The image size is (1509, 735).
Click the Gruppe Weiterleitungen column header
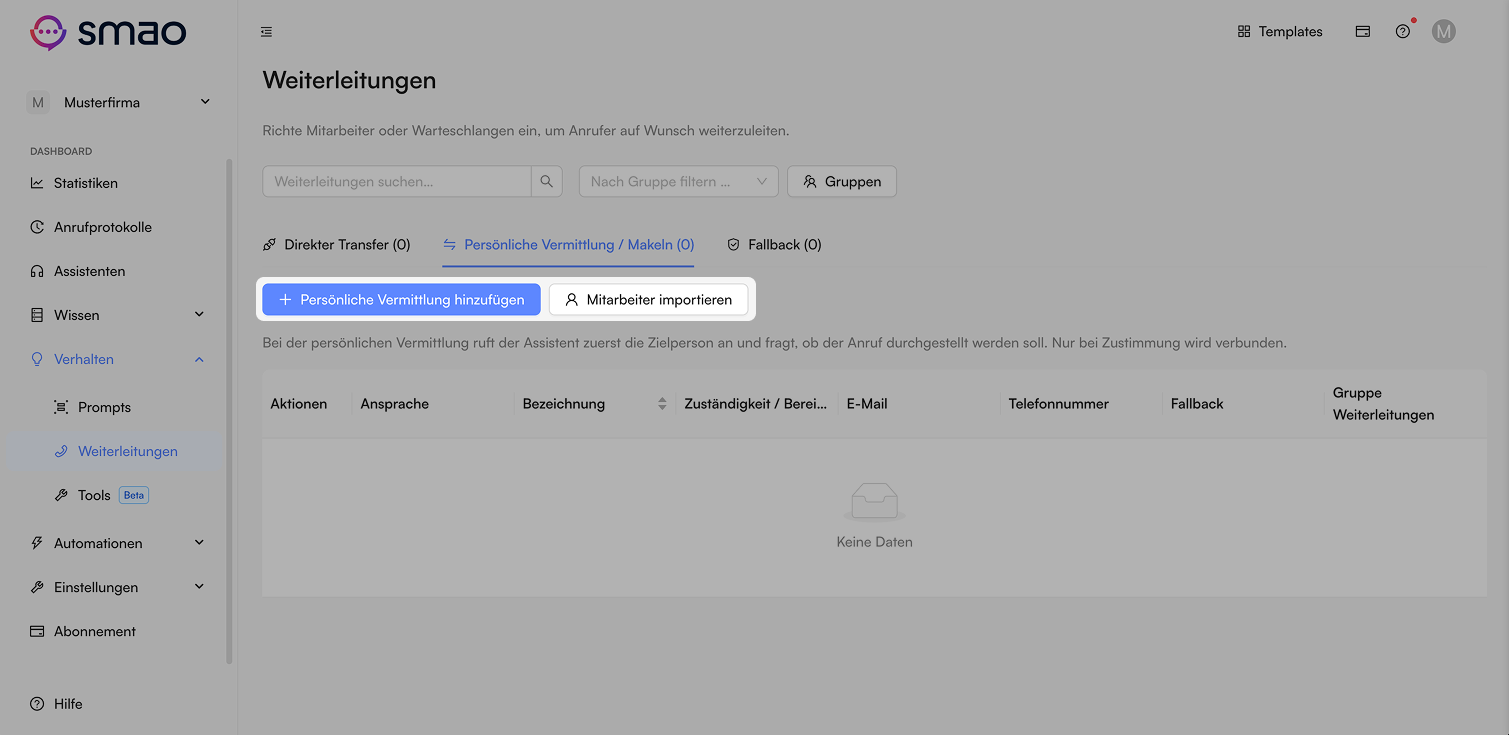click(1383, 404)
